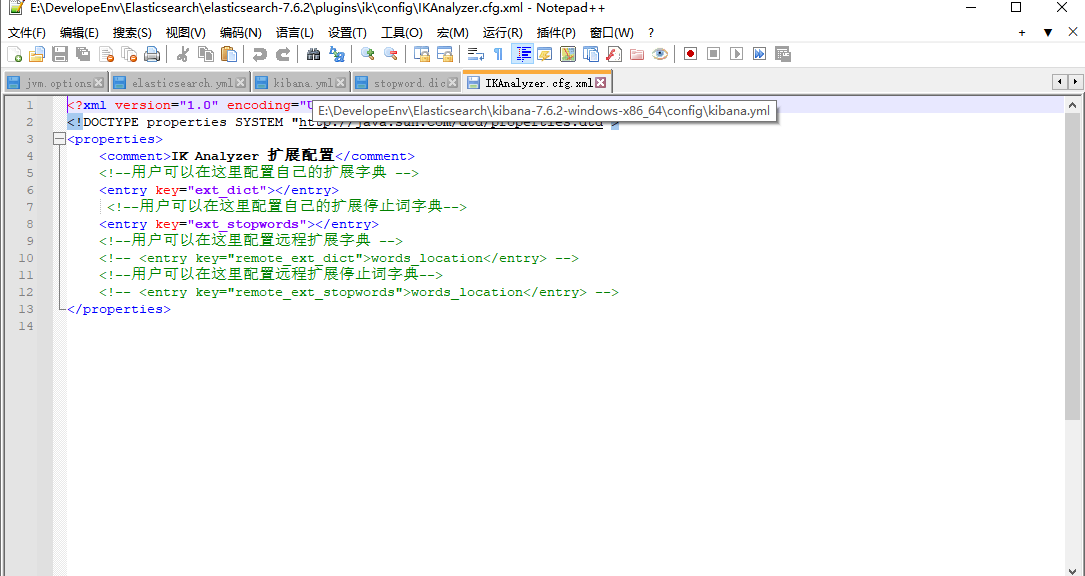Open a new document in Notepad++
Viewport: 1085px width, 576px height.
coord(14,54)
